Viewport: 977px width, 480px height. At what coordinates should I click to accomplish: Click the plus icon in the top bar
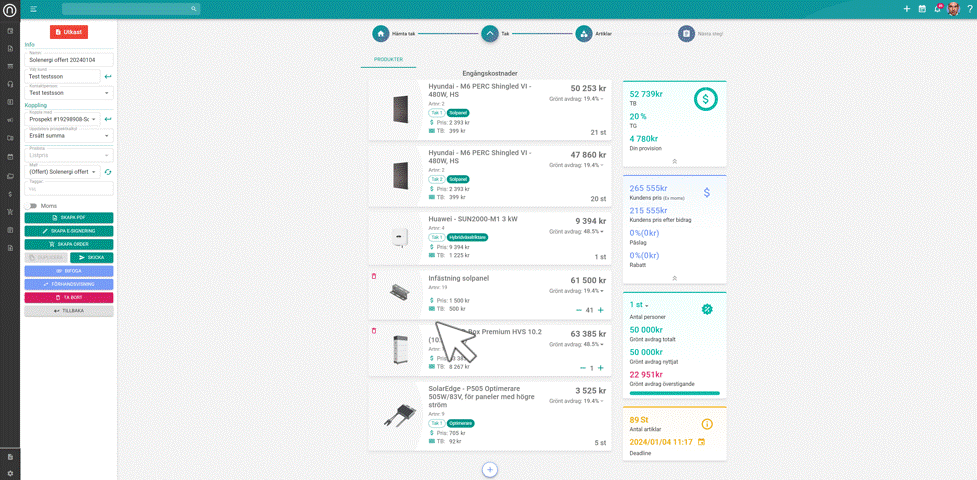(x=907, y=9)
